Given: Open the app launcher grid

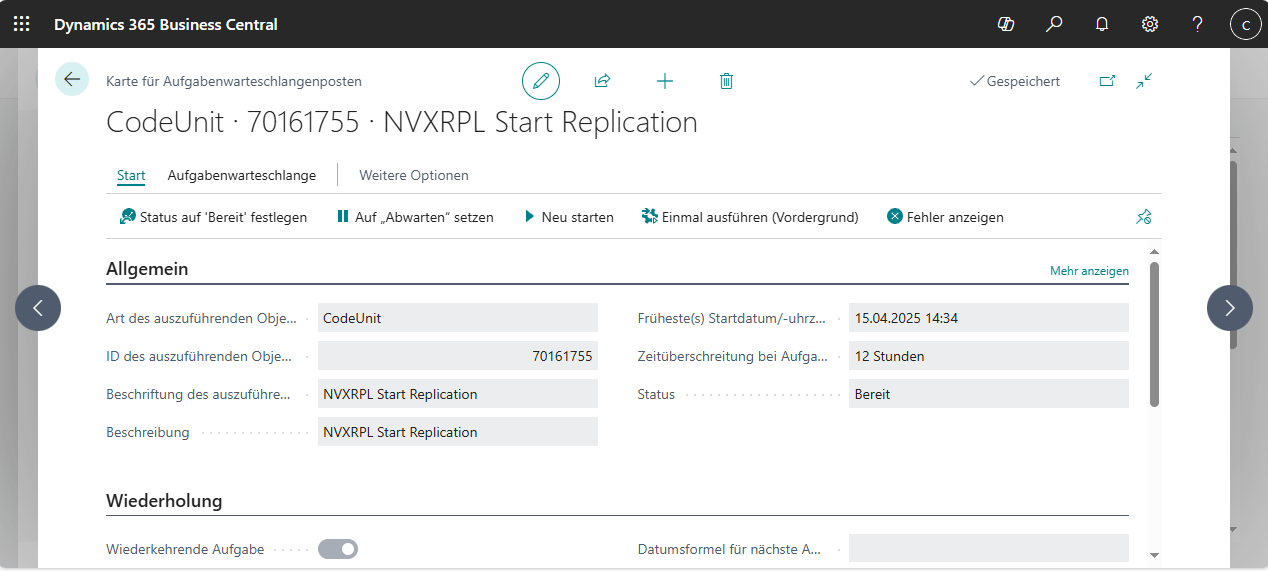Looking at the screenshot, I should coord(22,24).
